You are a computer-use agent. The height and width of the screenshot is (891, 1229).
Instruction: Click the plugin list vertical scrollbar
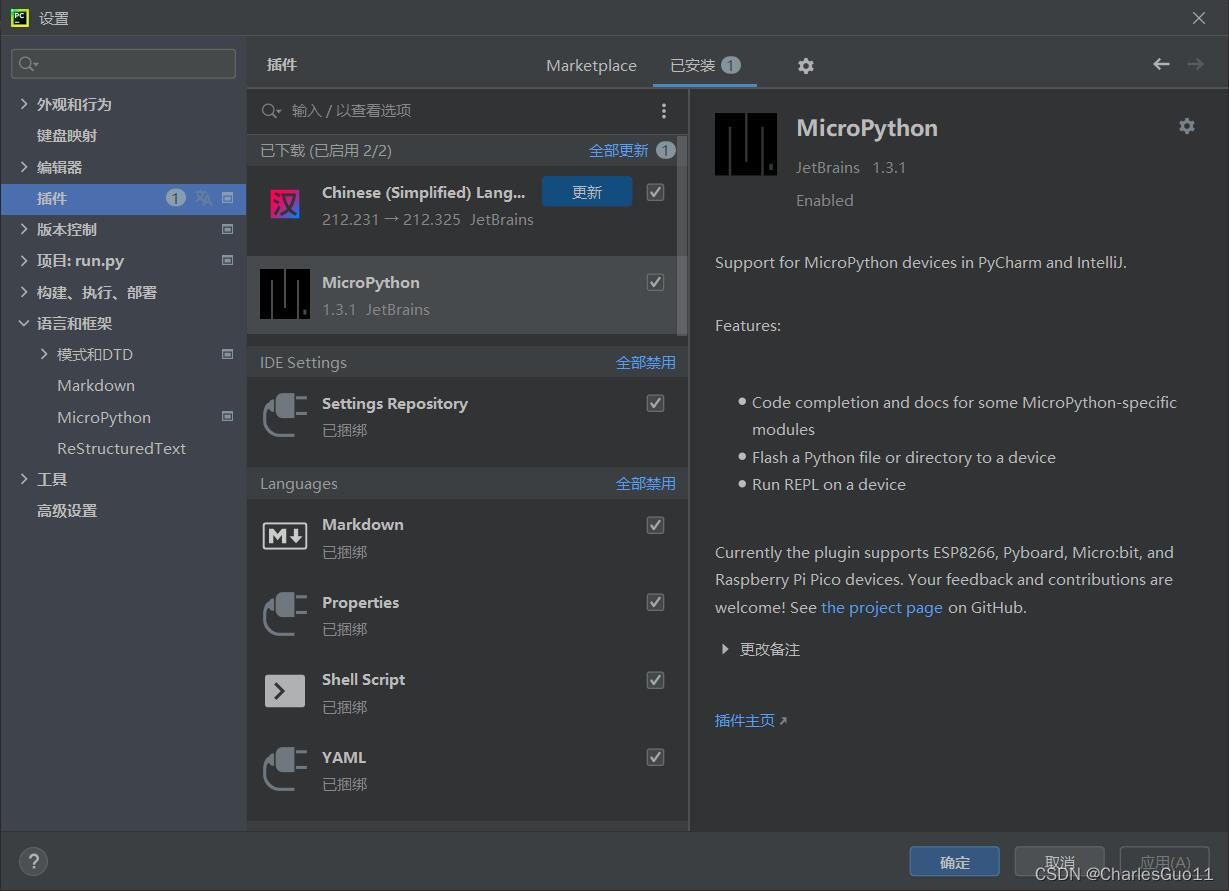683,236
